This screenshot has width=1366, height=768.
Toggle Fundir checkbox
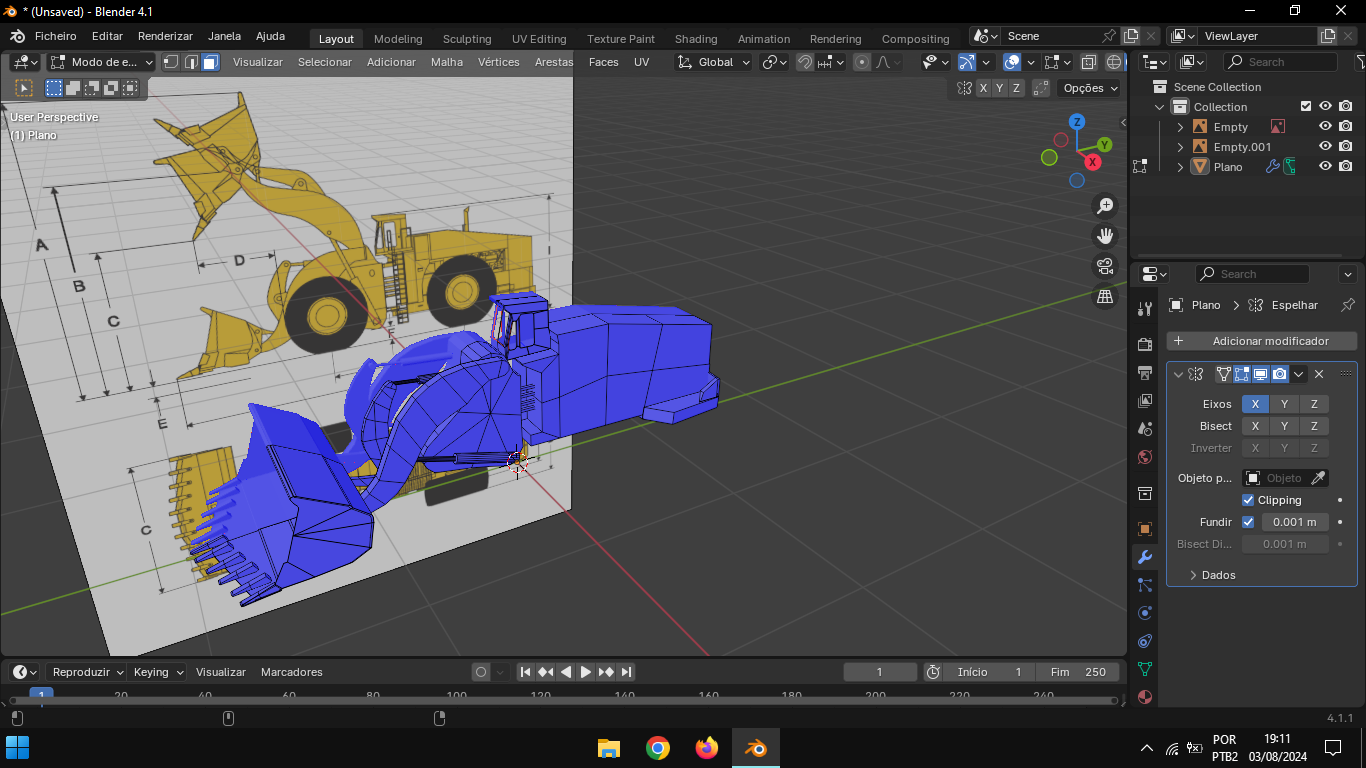1248,522
